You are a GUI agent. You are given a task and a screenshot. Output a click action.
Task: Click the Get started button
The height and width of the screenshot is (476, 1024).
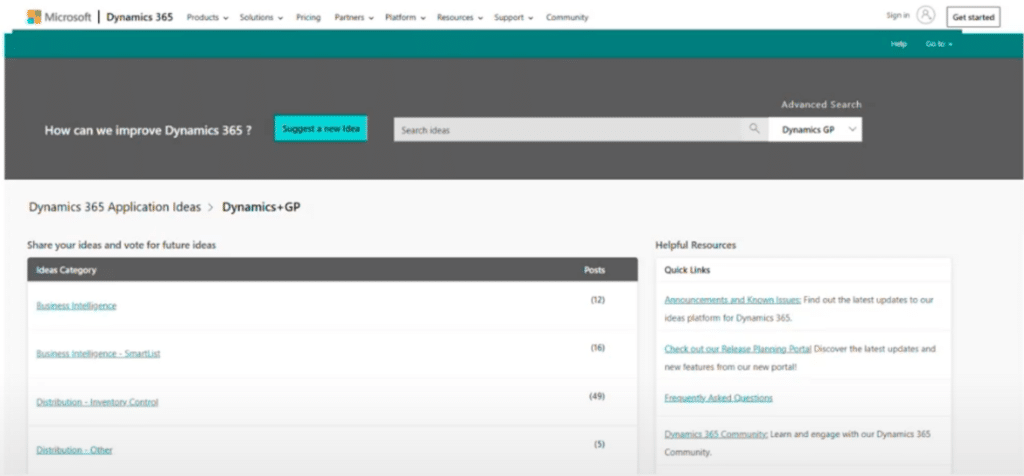(x=973, y=17)
